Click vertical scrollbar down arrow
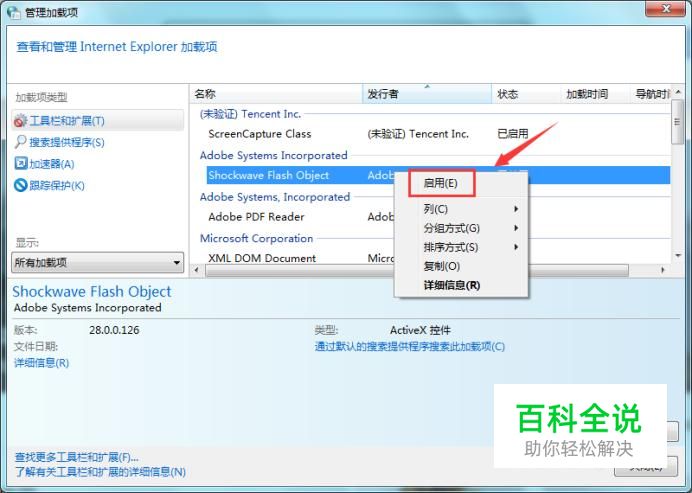This screenshot has width=692, height=493. tap(678, 256)
